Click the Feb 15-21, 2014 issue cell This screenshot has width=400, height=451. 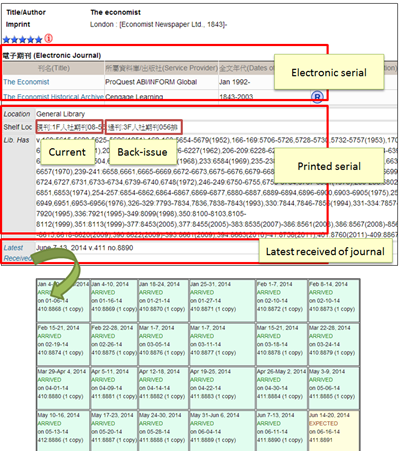click(63, 344)
